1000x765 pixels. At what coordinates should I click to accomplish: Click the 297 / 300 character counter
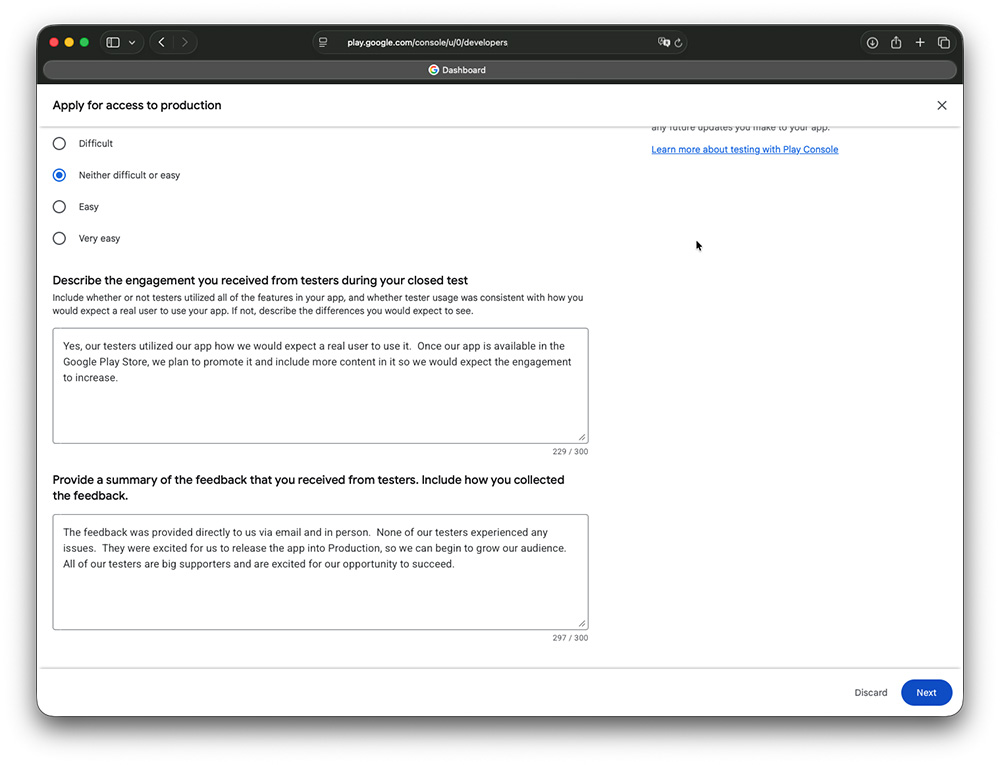(570, 638)
